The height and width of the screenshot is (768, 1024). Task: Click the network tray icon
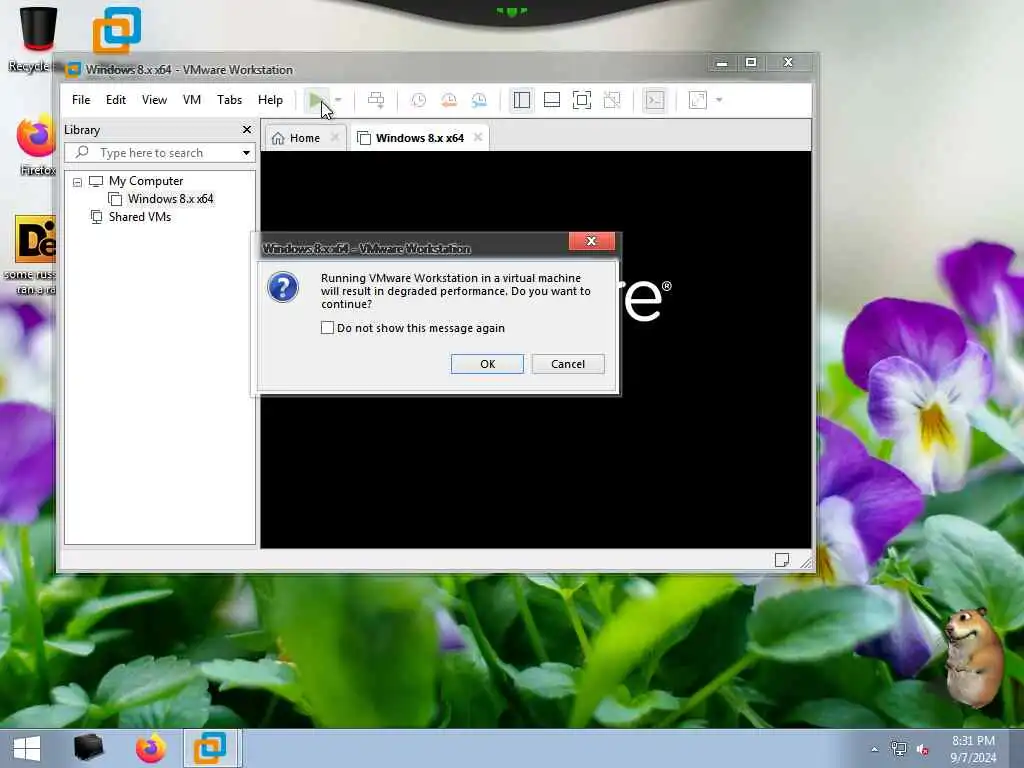899,749
